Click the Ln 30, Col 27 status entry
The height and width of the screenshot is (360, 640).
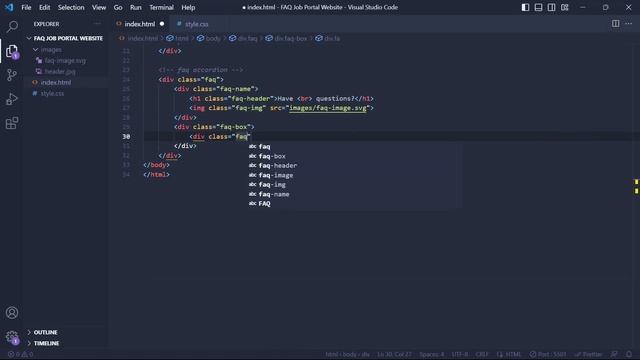[x=394, y=354]
